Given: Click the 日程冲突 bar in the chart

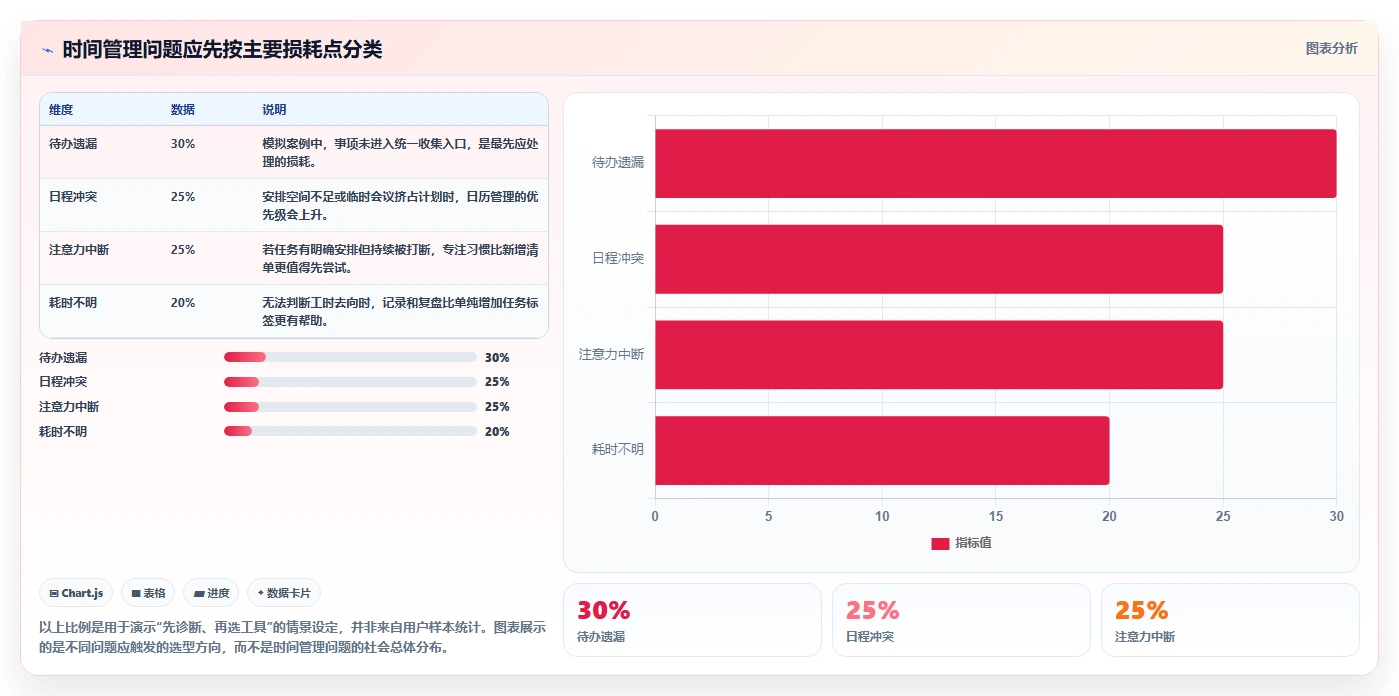Looking at the screenshot, I should tap(939, 259).
